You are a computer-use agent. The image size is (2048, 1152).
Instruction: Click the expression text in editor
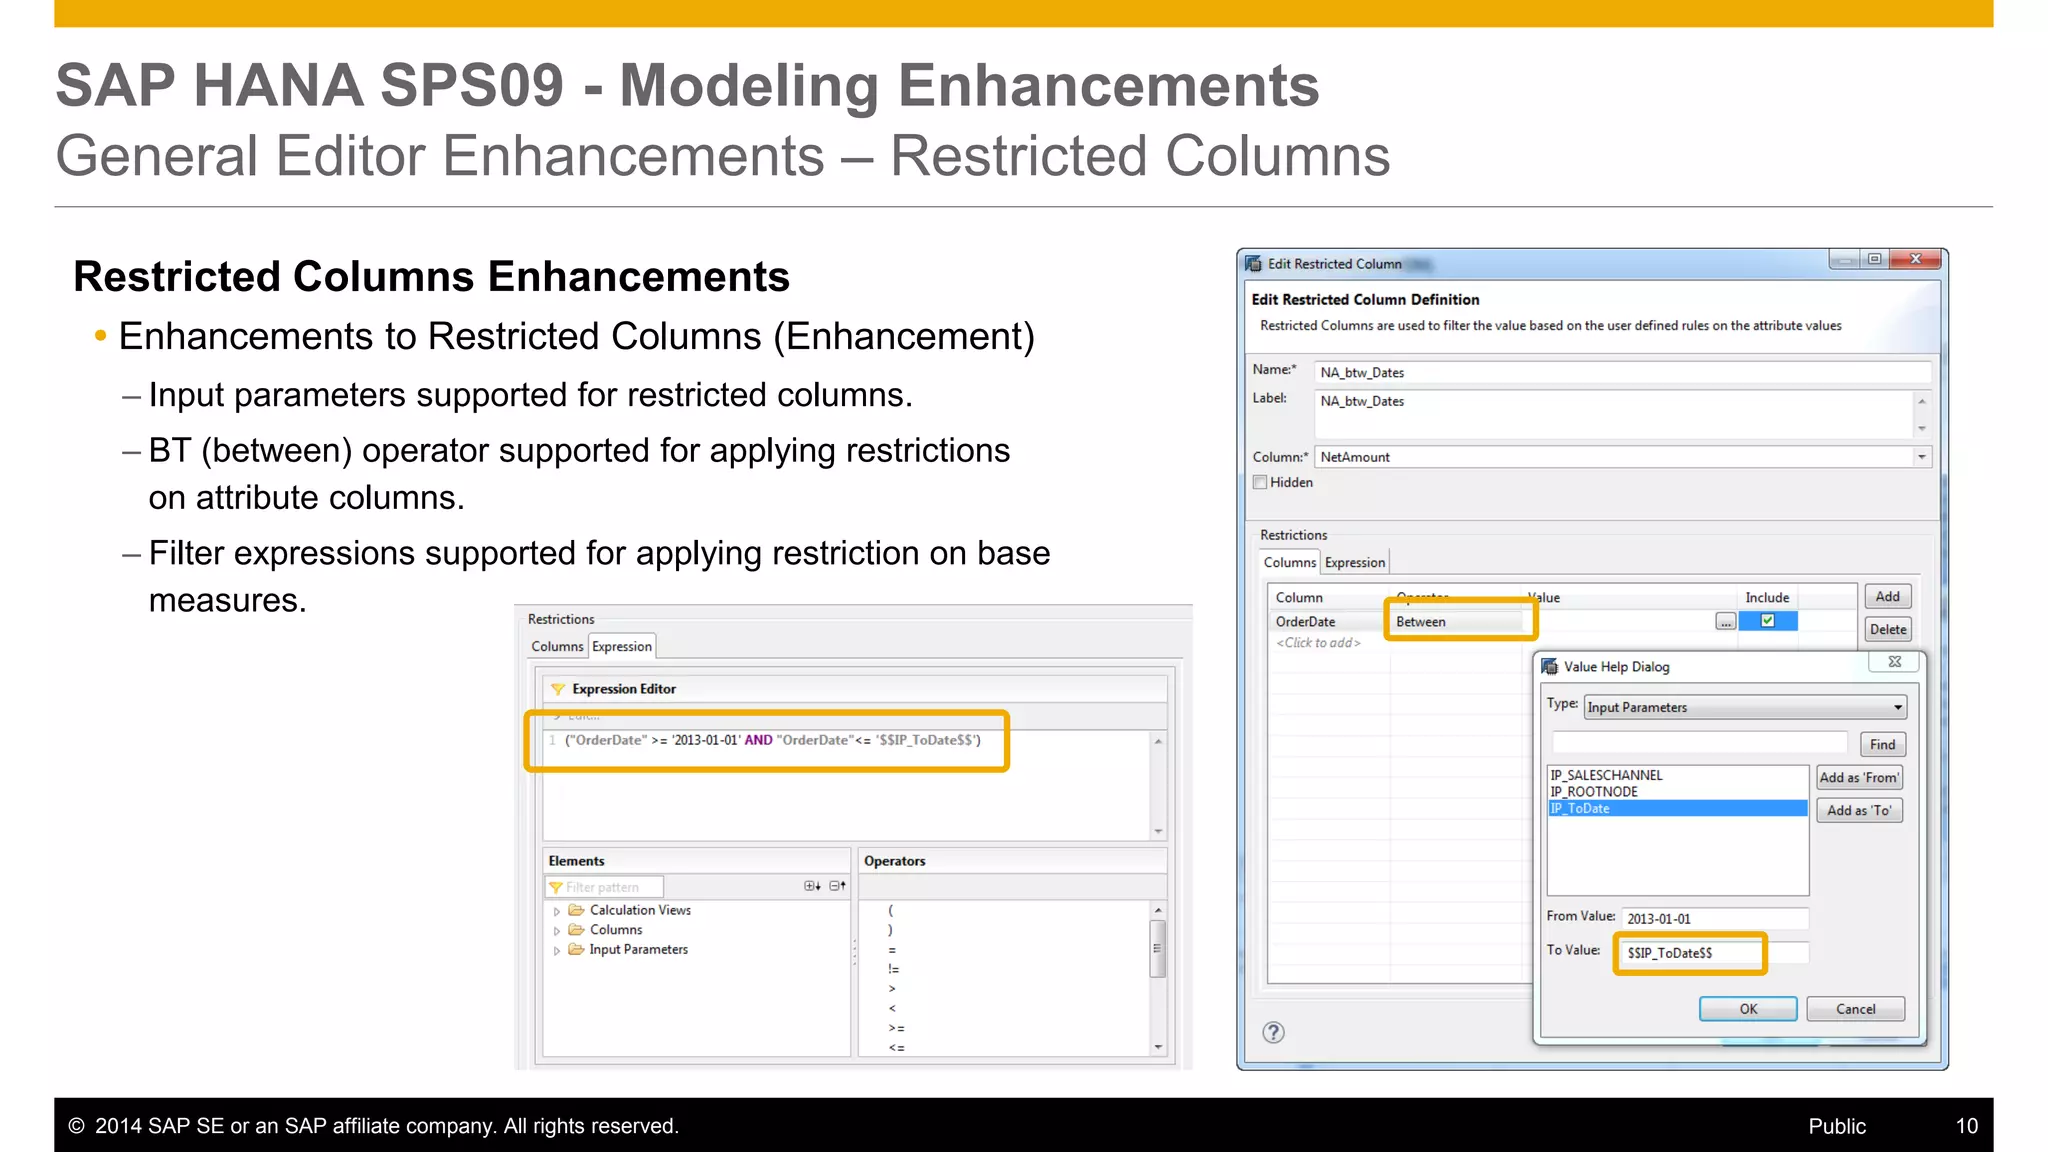772,741
